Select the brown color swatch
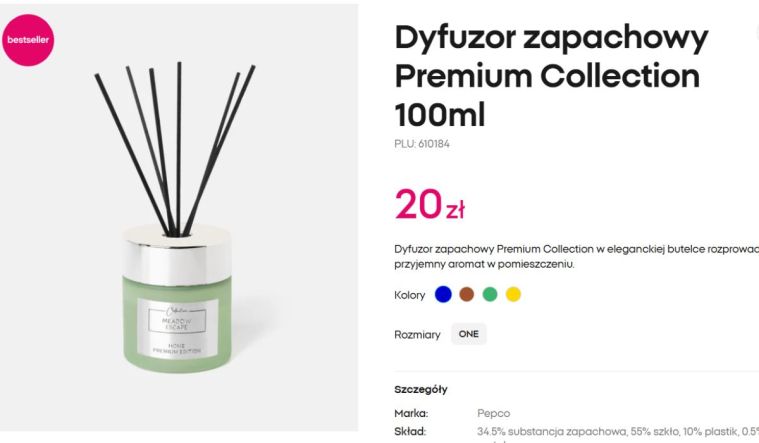 467,294
